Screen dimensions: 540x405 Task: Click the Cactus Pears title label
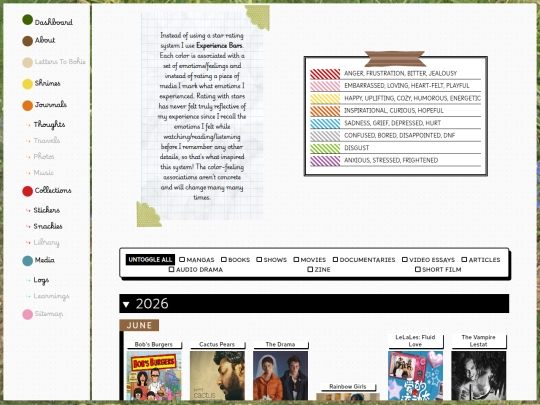[217, 344]
